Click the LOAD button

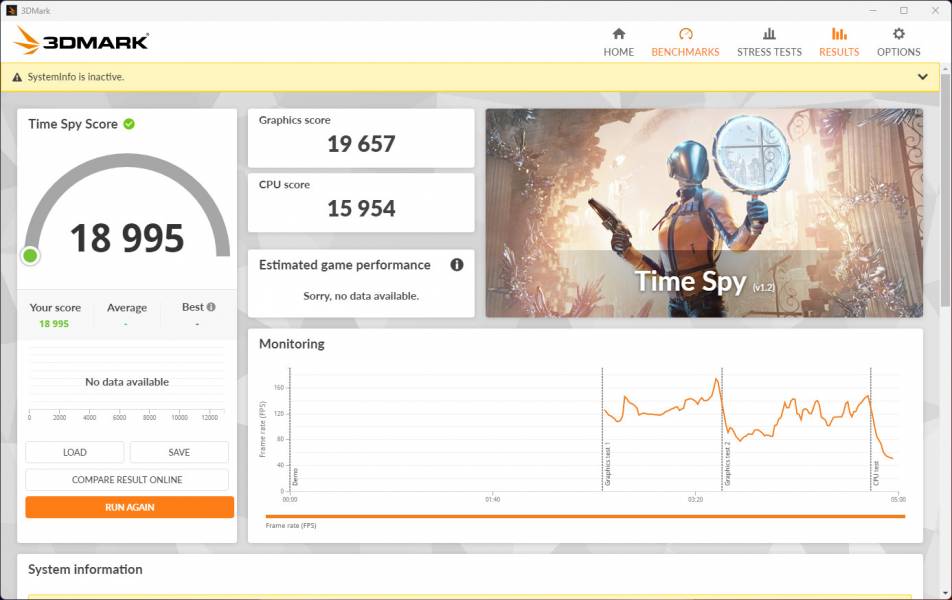click(x=75, y=452)
